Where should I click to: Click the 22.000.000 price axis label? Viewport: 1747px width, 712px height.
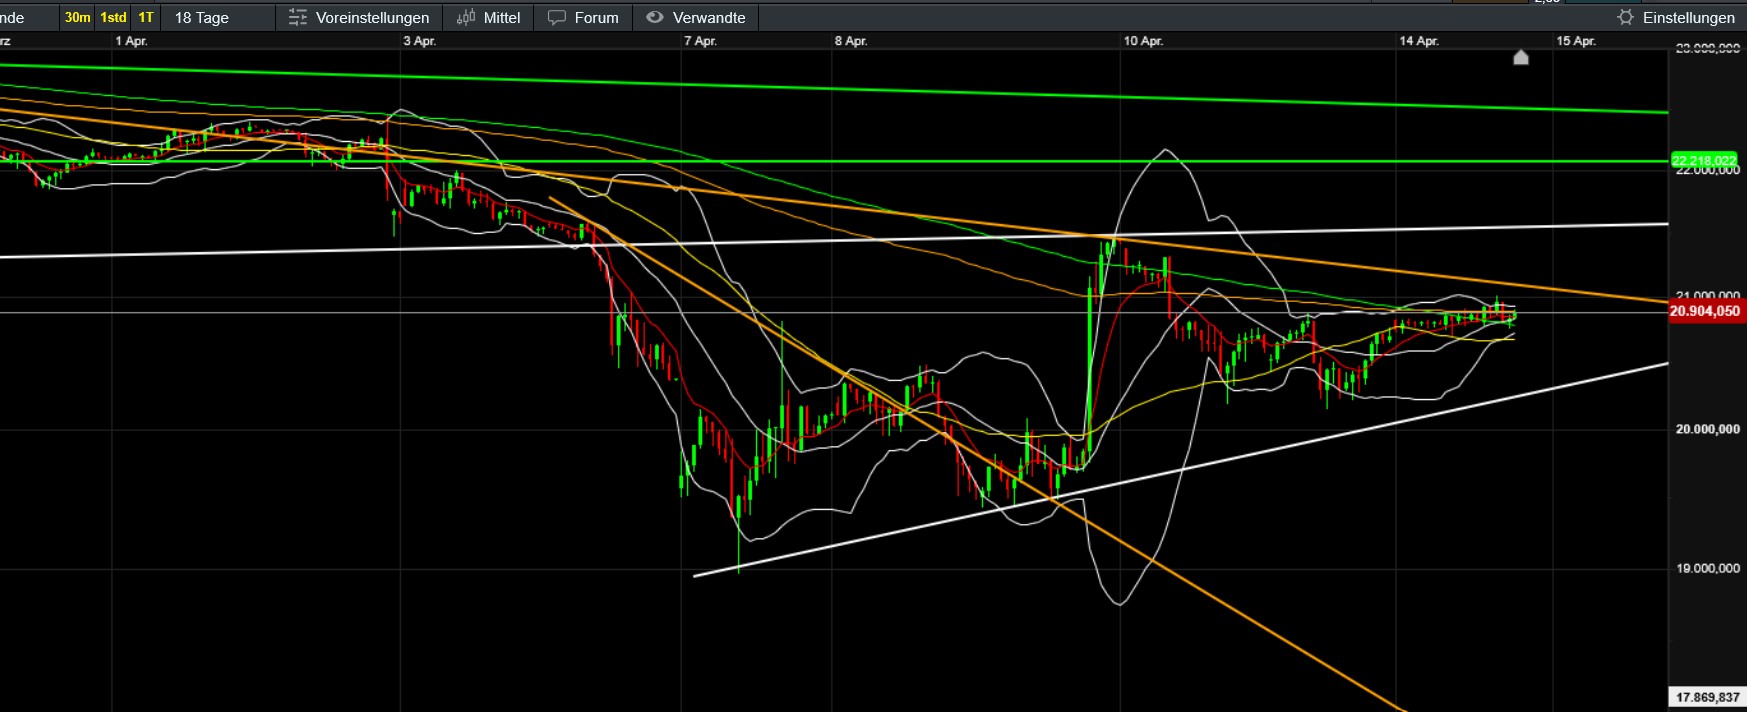pos(1708,171)
